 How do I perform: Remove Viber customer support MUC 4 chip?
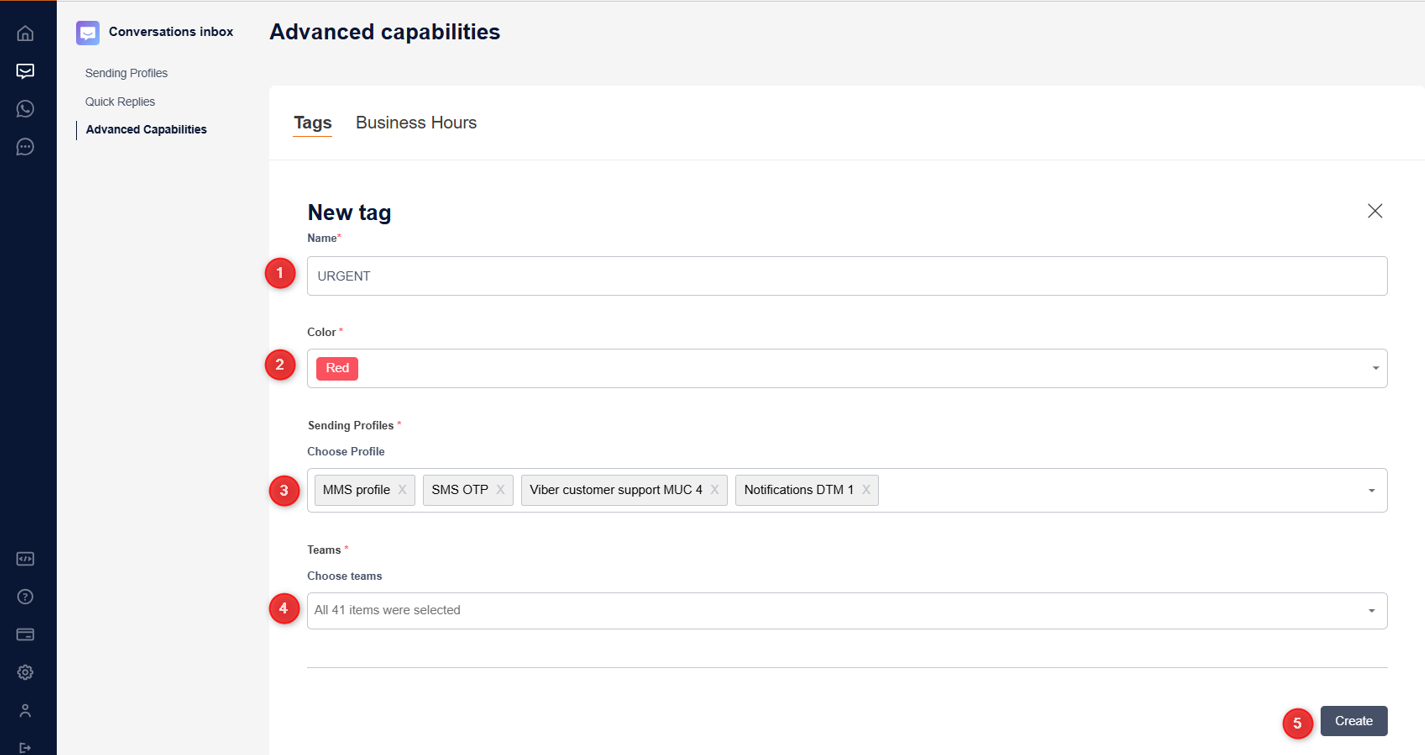coord(715,490)
